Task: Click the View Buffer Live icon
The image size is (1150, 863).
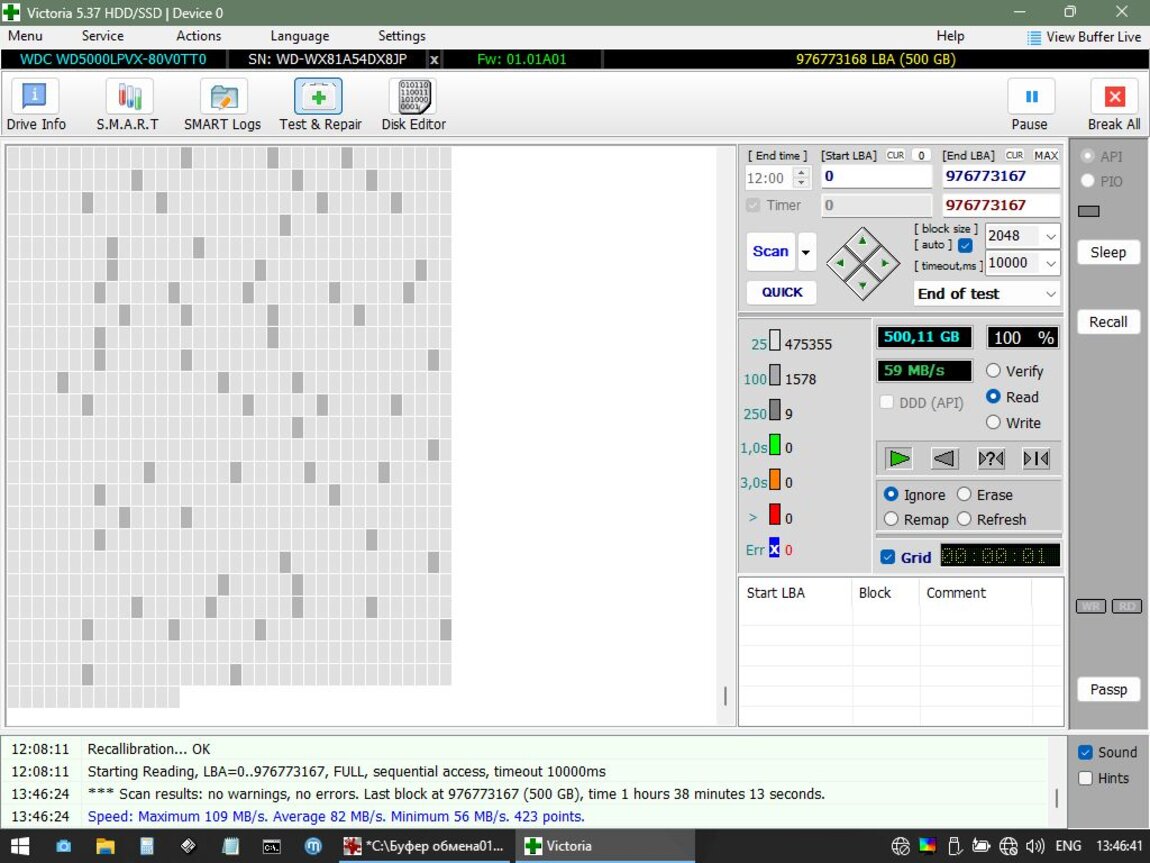Action: point(1034,37)
